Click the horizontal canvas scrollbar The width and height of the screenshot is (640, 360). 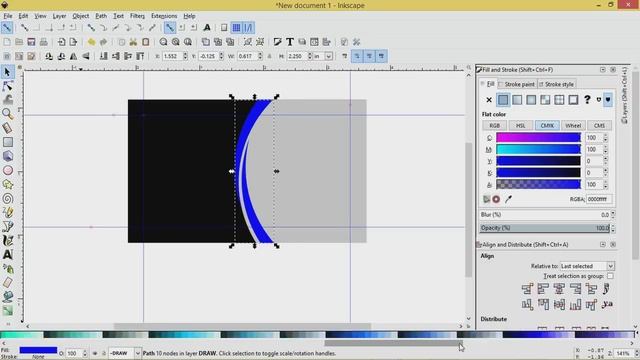click(x=242, y=326)
